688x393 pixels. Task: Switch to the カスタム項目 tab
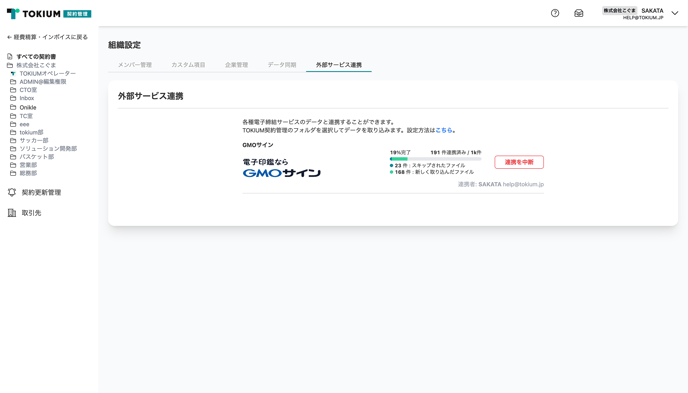tap(188, 65)
